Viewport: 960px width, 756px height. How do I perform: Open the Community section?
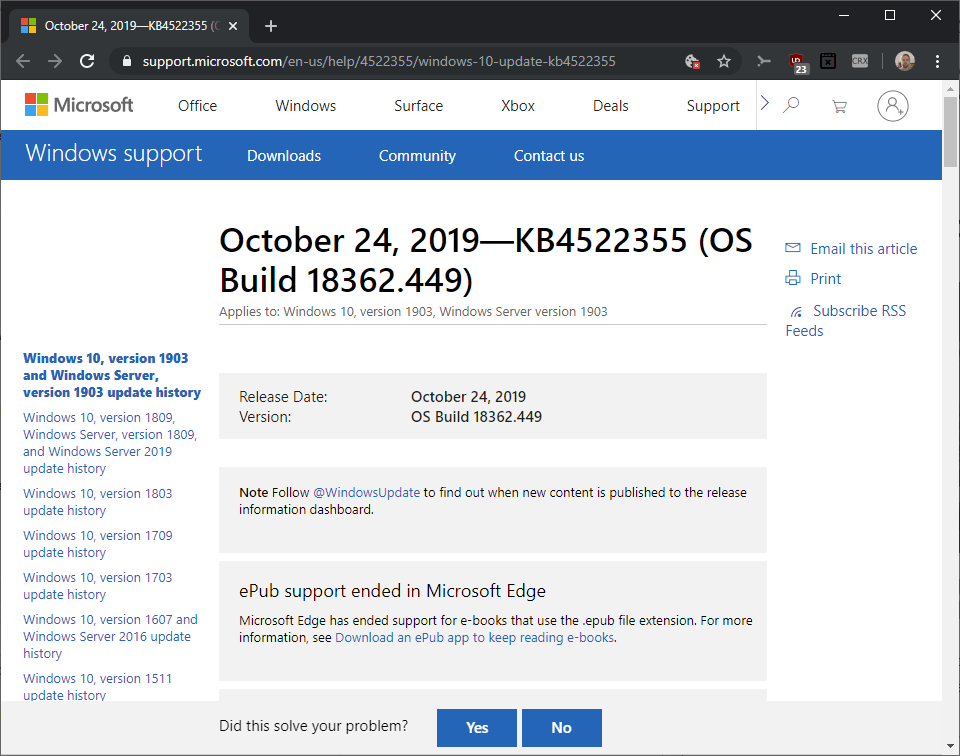tap(417, 156)
